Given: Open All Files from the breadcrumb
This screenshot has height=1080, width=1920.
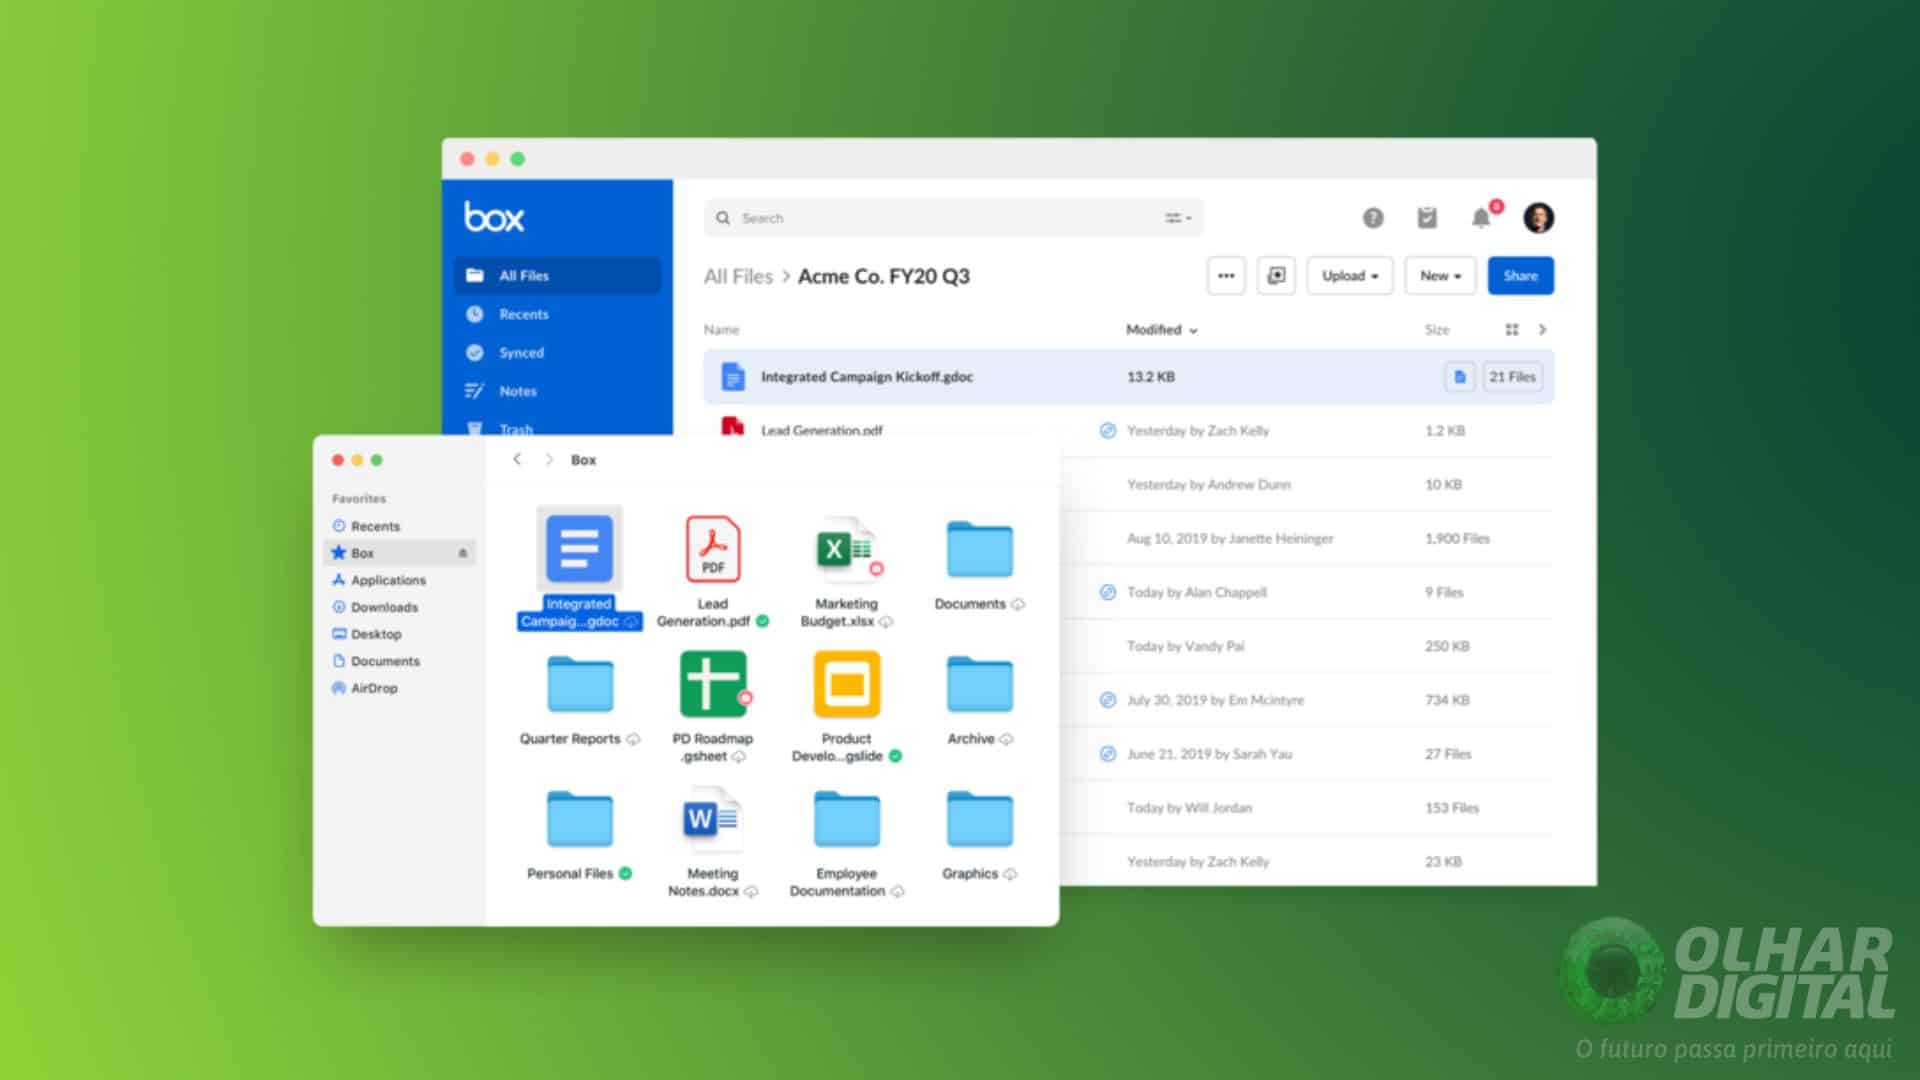Looking at the screenshot, I should (737, 276).
